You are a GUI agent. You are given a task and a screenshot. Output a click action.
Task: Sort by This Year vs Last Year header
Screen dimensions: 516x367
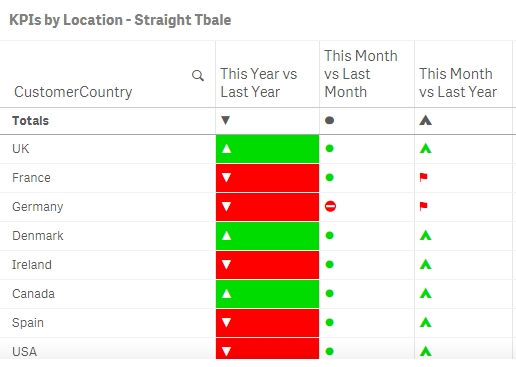[x=259, y=83]
